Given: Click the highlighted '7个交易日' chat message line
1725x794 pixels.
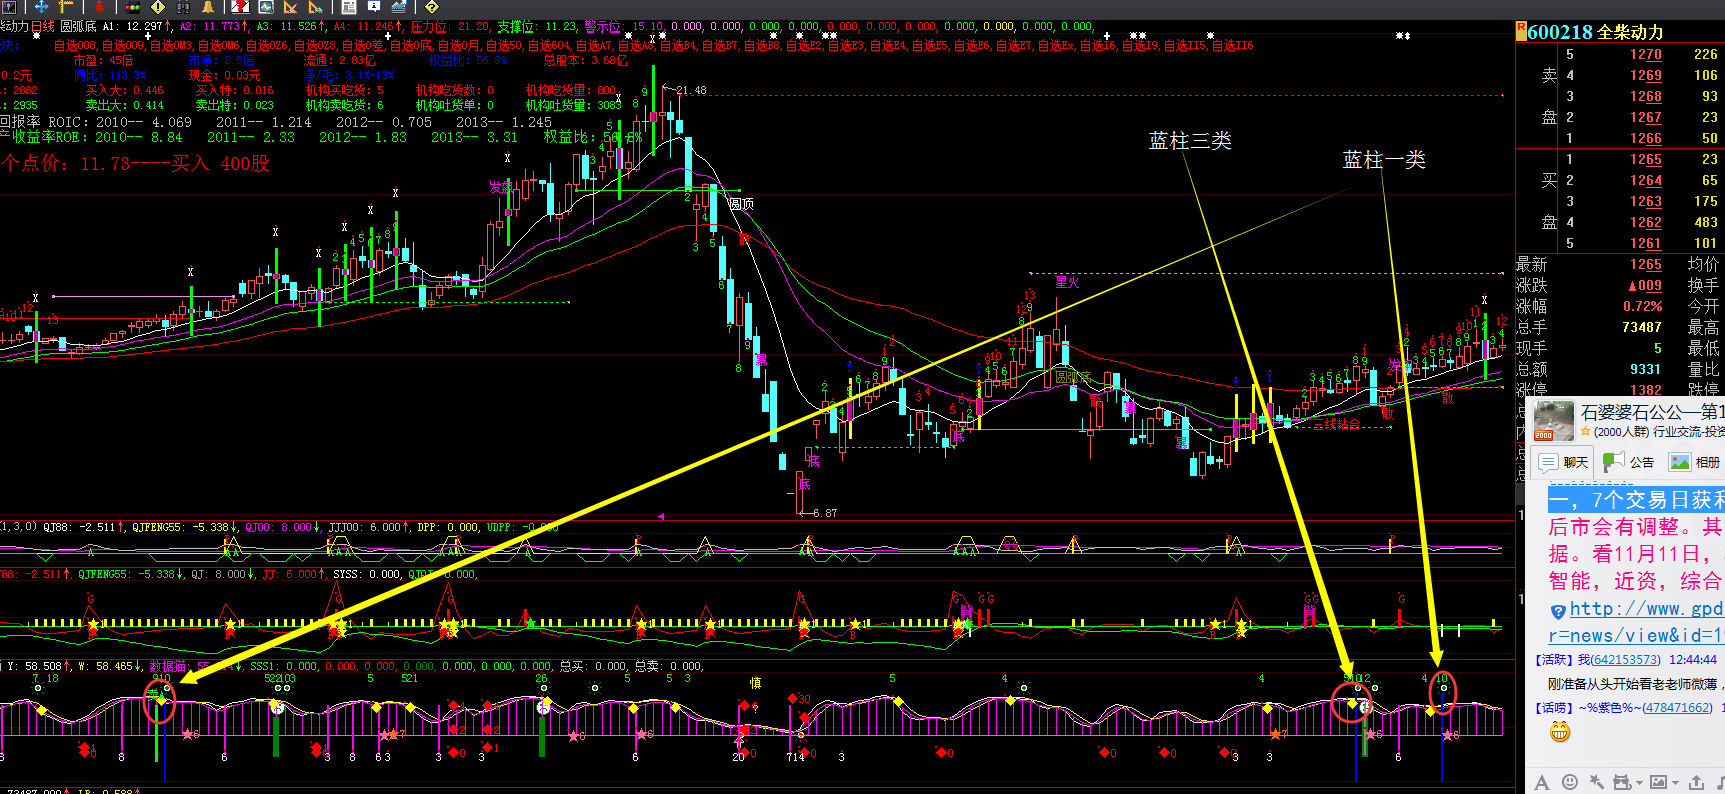Looking at the screenshot, I should 1636,499.
